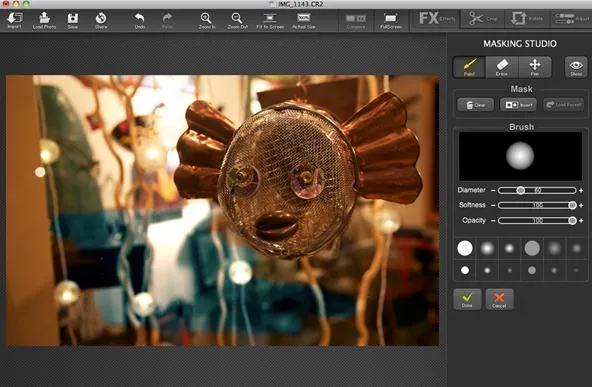
Task: Clear the mask with the Clear button
Action: [x=475, y=105]
